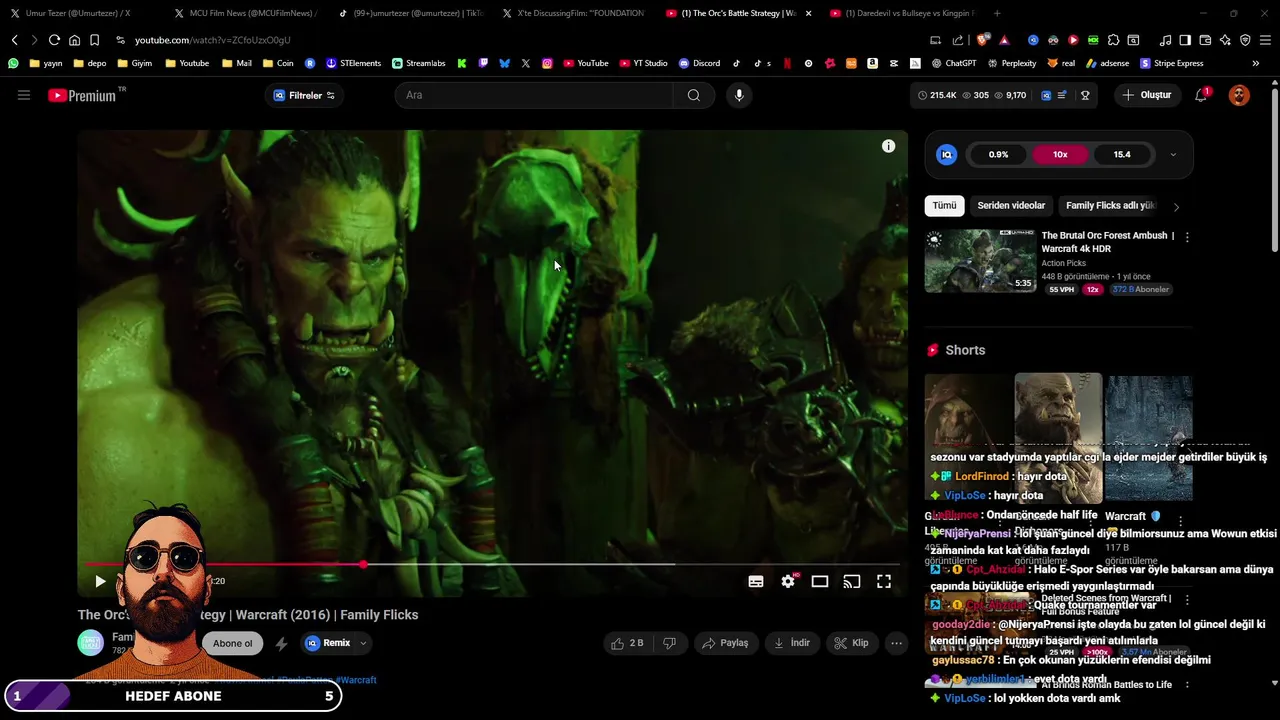
Task: Dislike the video with thumbs down
Action: (670, 643)
